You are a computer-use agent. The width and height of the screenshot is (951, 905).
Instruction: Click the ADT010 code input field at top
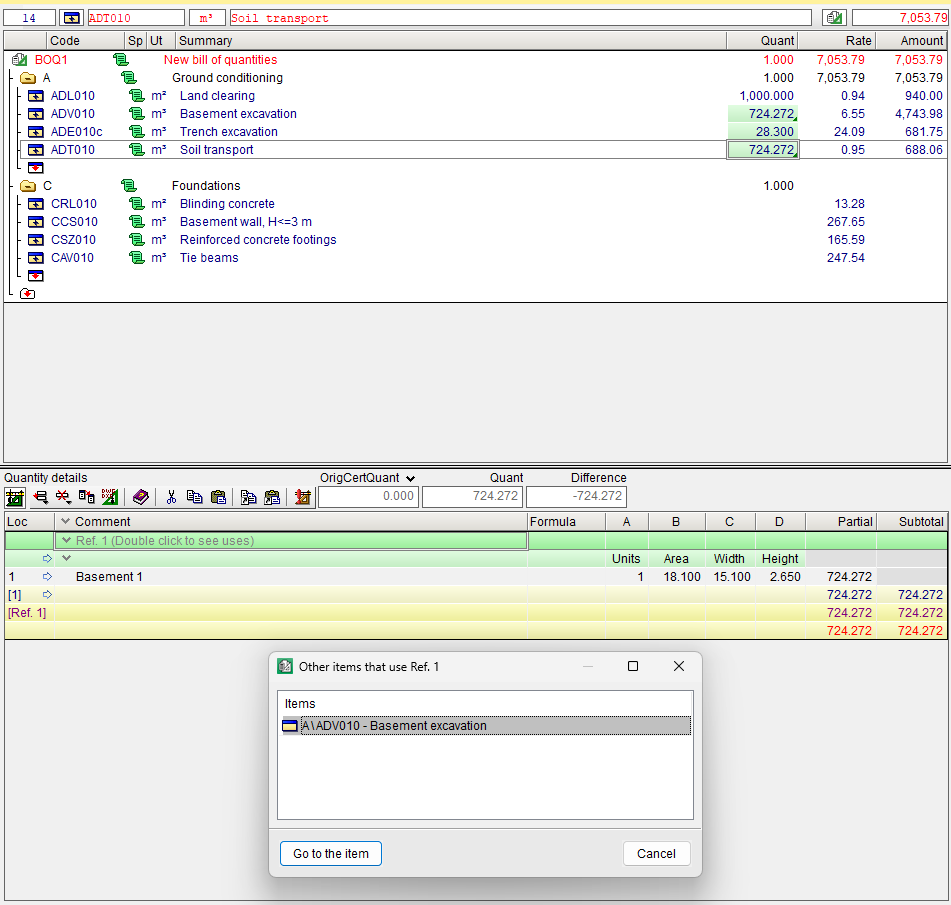point(136,18)
